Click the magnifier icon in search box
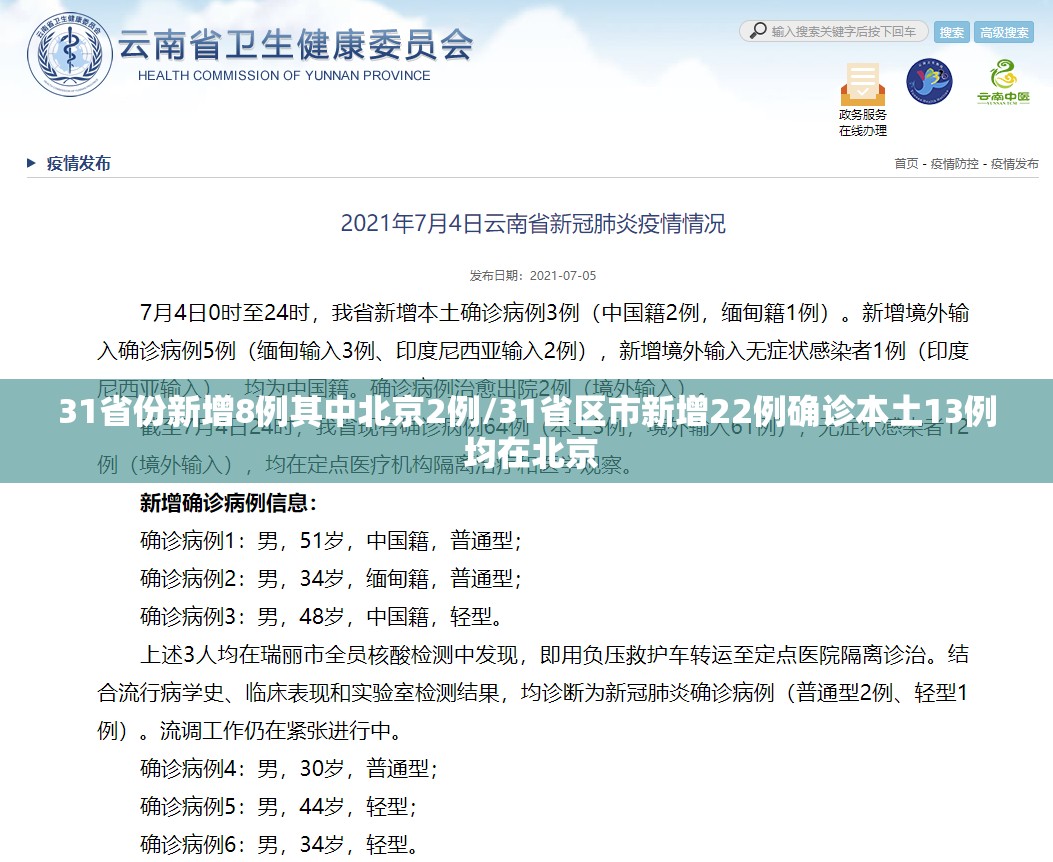Screen dimensions: 1053x862 point(758,31)
